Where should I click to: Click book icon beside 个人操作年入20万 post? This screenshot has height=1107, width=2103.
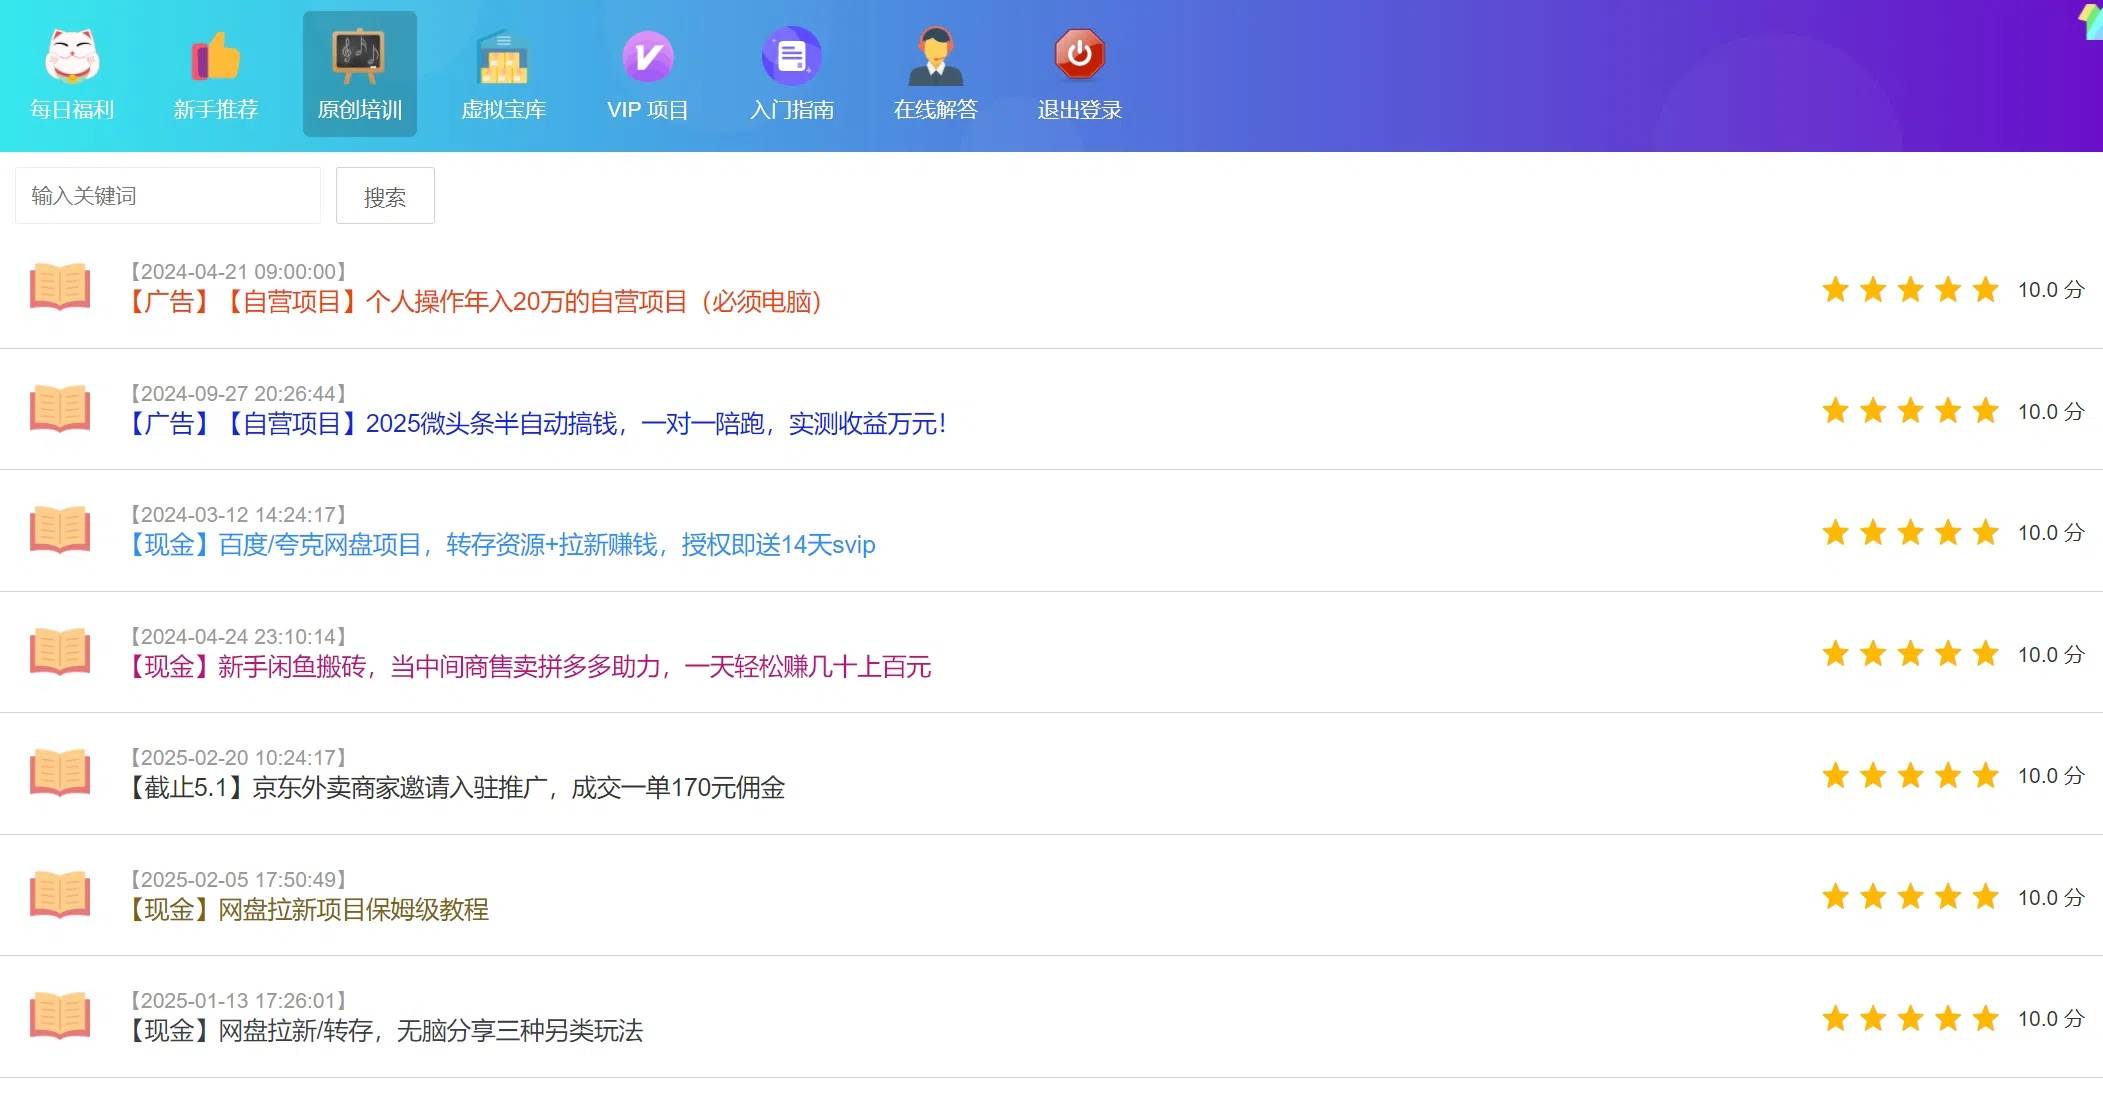(60, 287)
